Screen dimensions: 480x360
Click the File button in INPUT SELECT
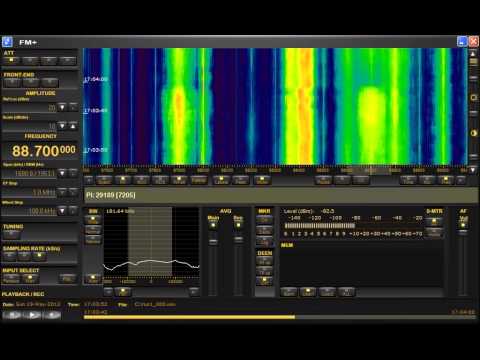coord(67,279)
